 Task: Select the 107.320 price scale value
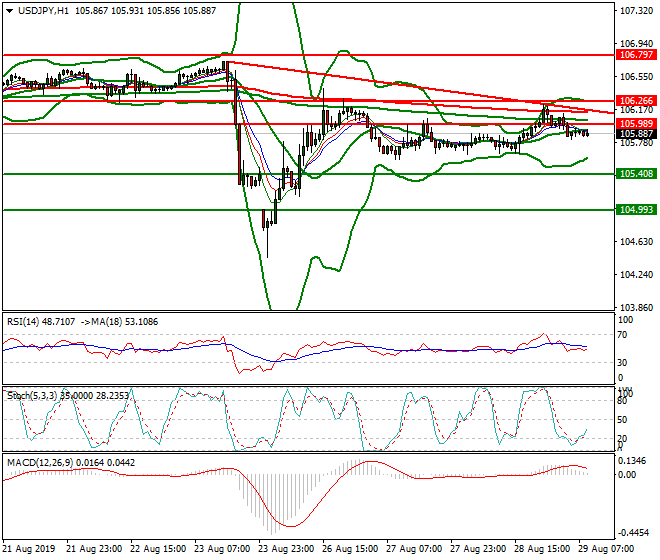(636, 11)
